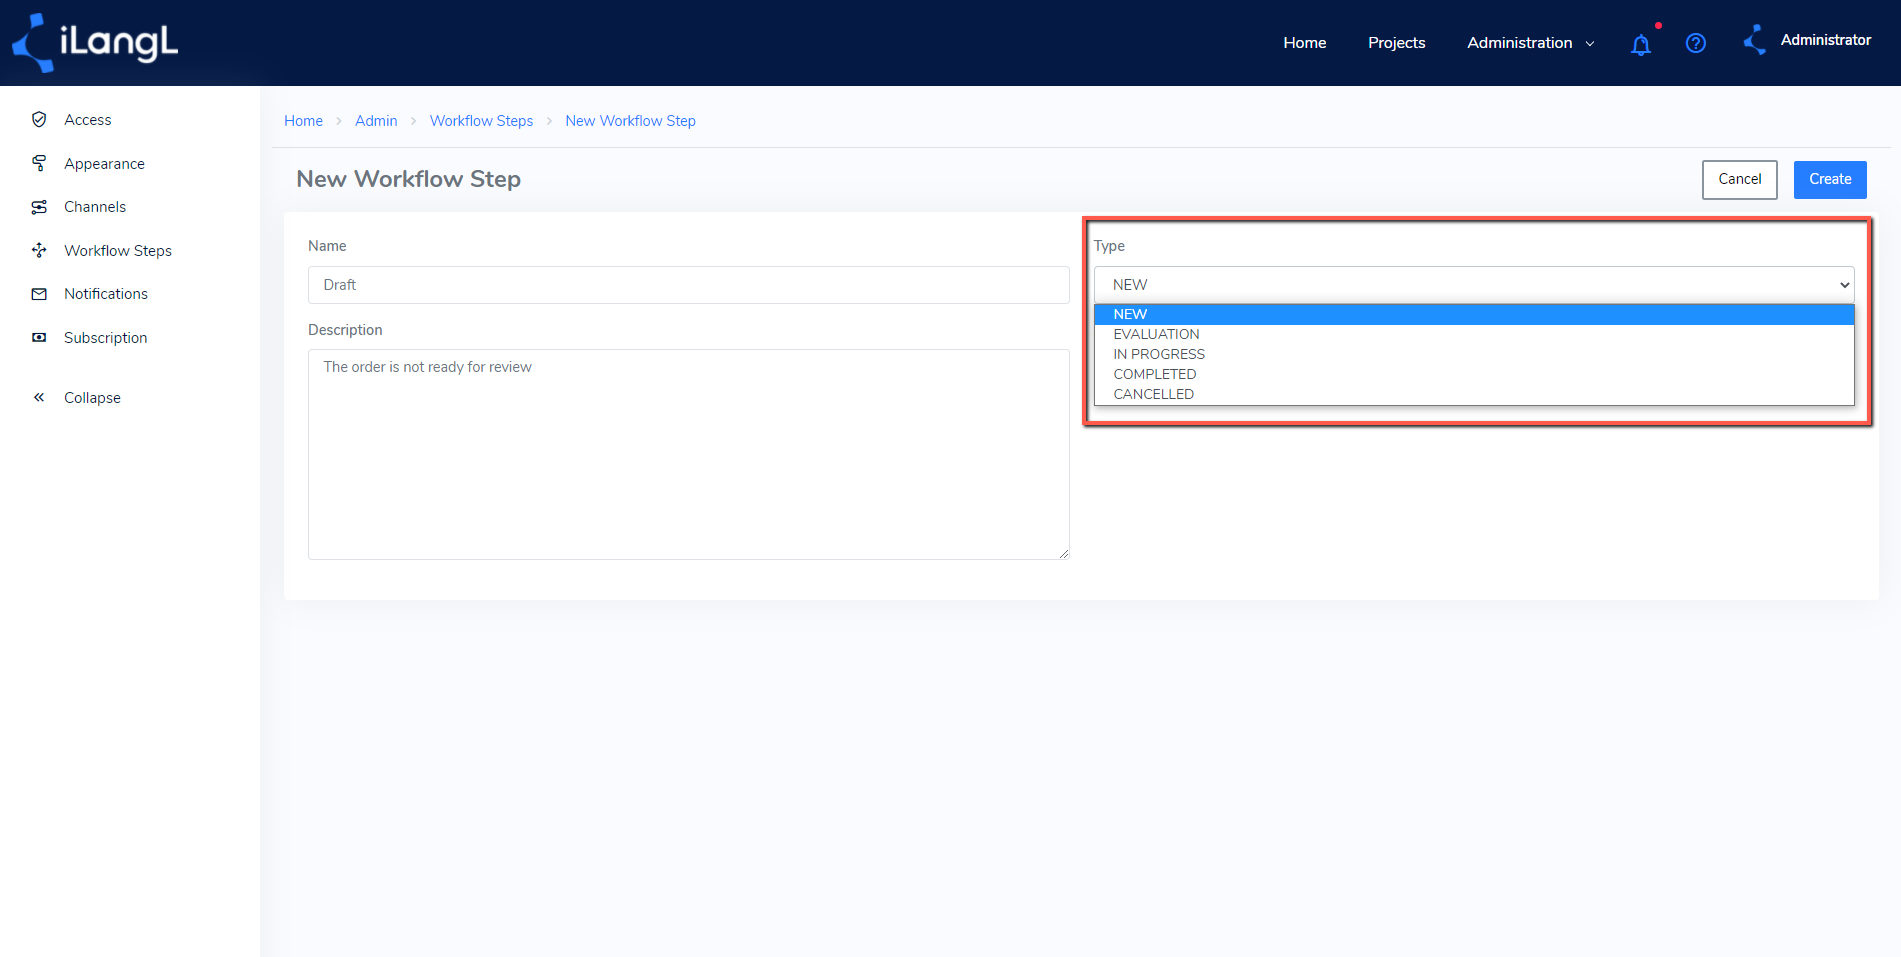Click the Notifications envelope icon

39,294
